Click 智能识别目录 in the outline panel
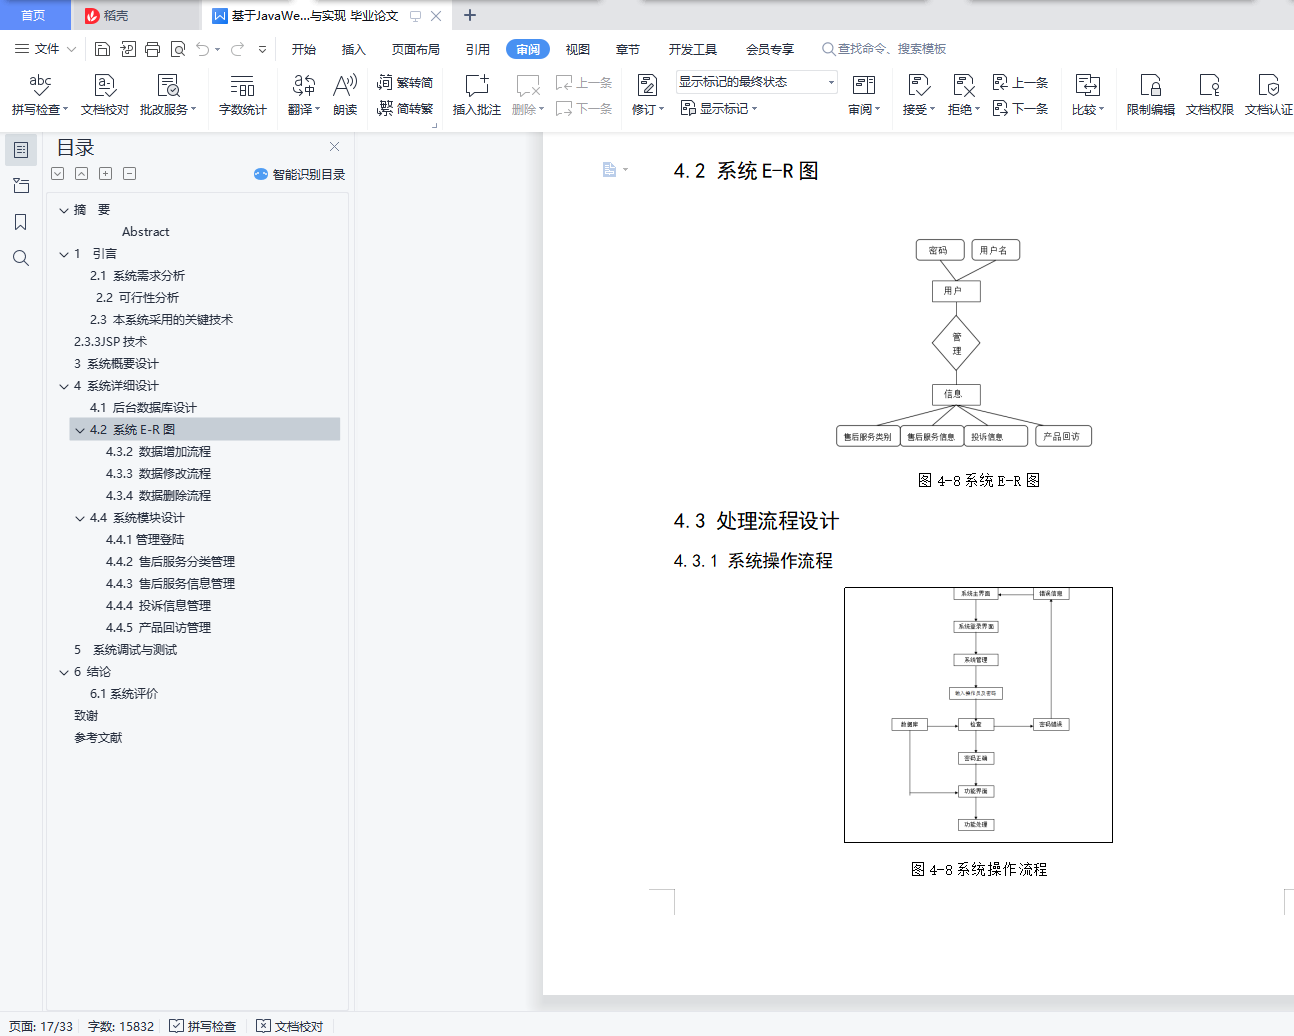1294x1036 pixels. click(x=300, y=174)
